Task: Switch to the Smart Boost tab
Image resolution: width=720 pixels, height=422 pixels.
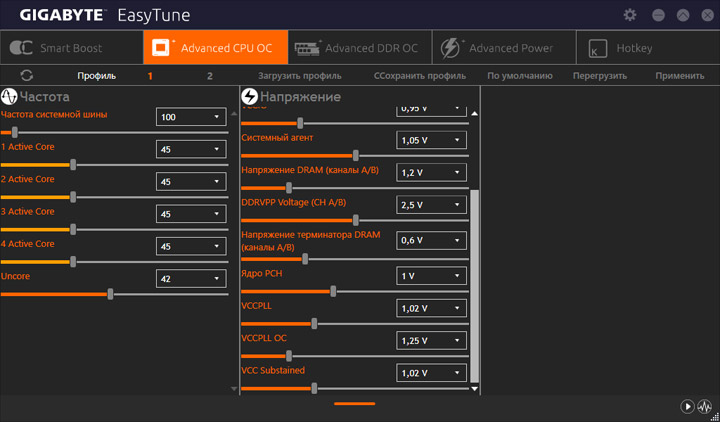Action: click(x=72, y=47)
